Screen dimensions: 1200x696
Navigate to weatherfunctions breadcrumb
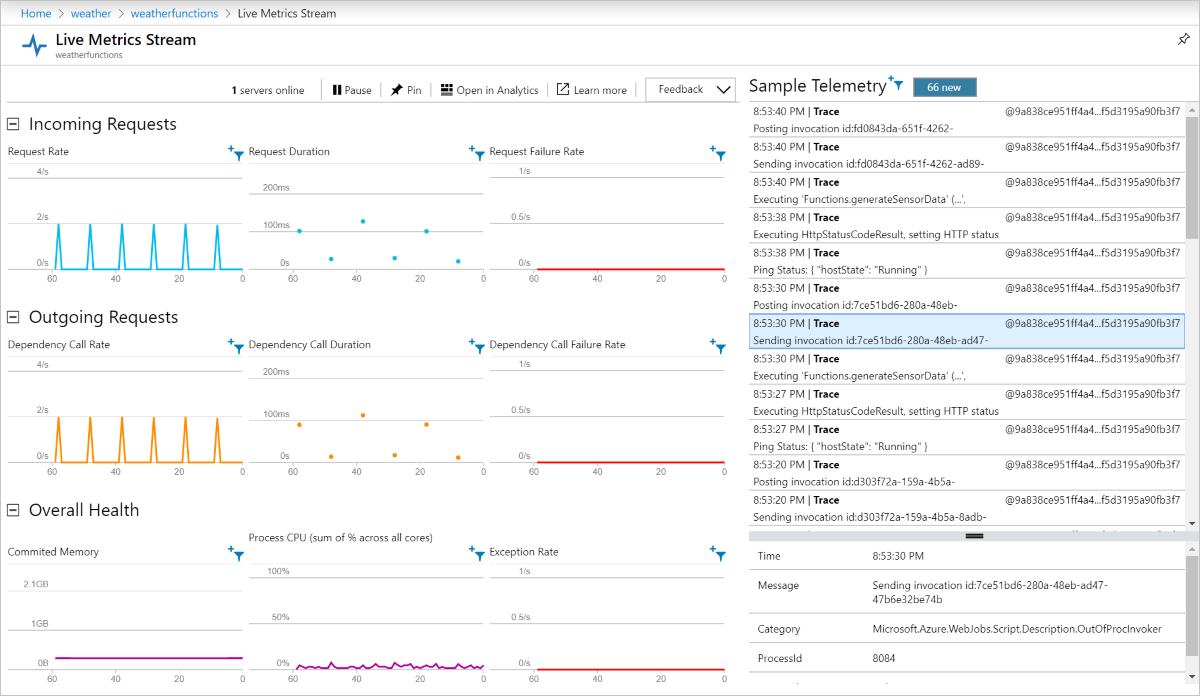174,13
